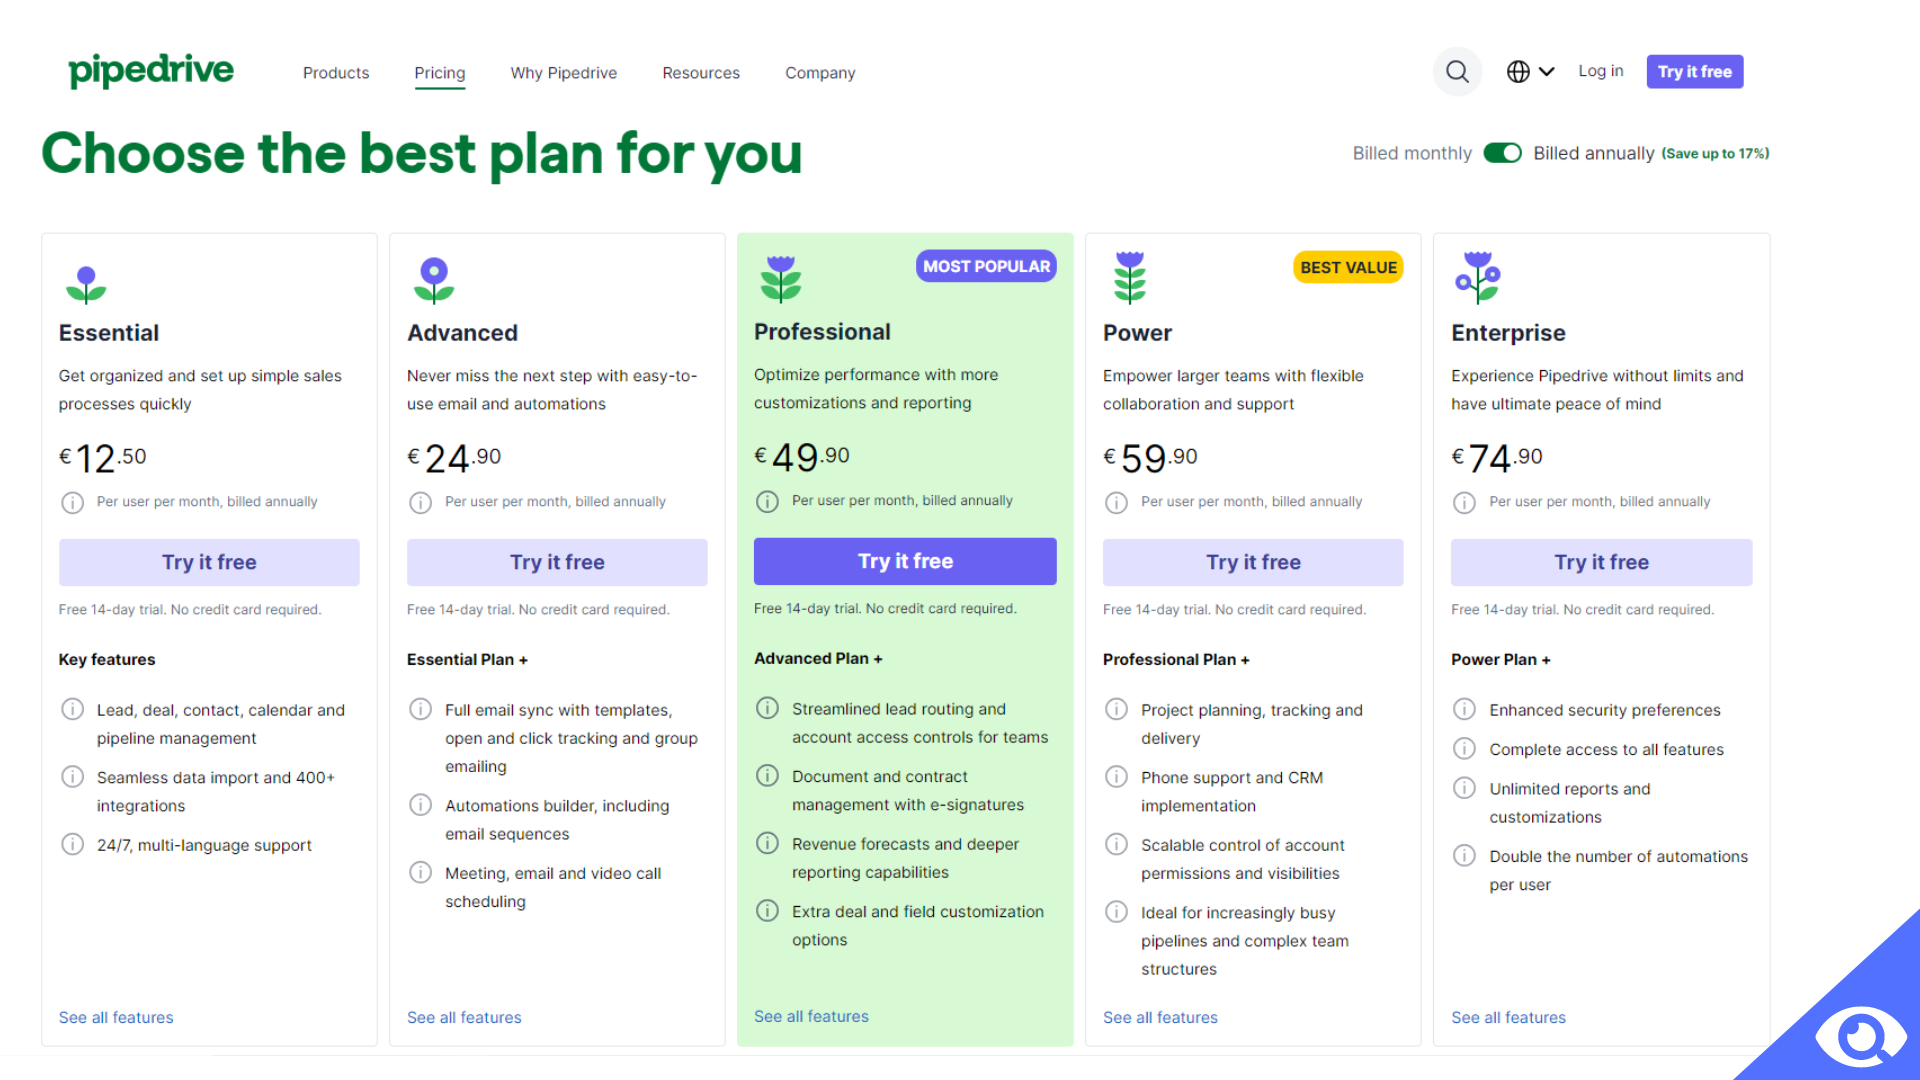Click See all features under Power plan
Image resolution: width=1920 pixels, height=1080 pixels.
pos(1159,1017)
